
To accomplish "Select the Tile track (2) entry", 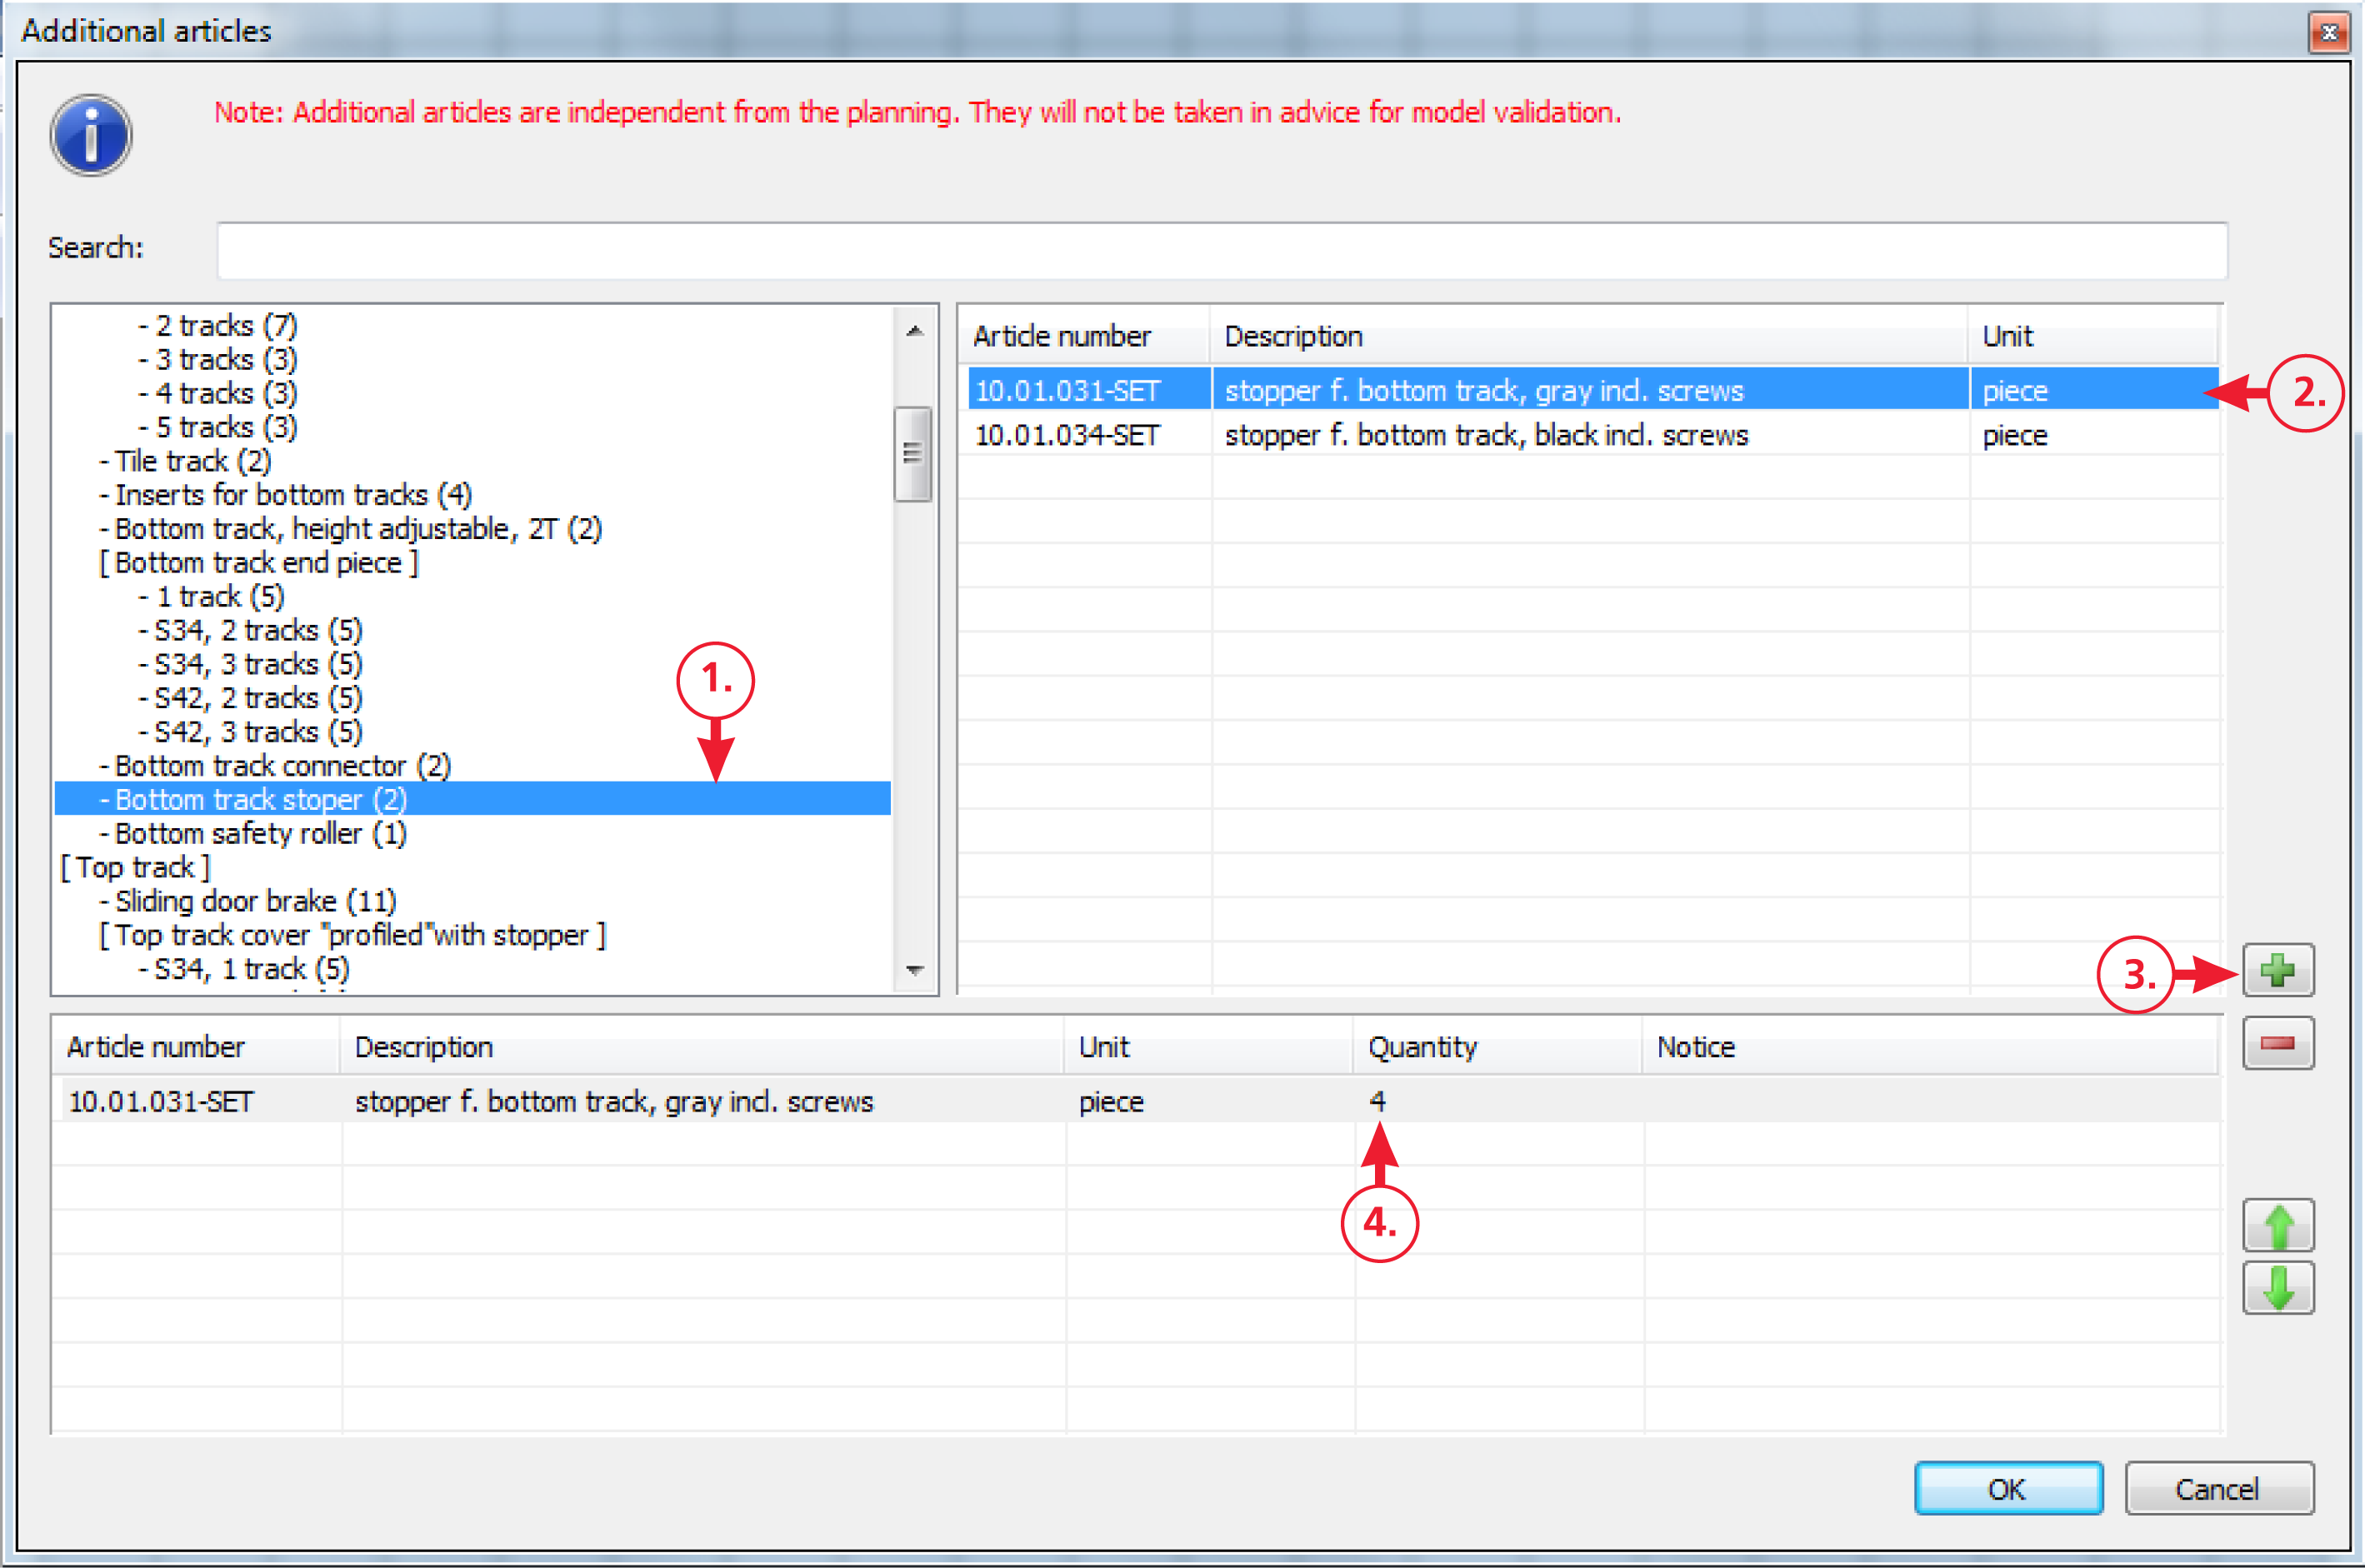I will [x=192, y=461].
